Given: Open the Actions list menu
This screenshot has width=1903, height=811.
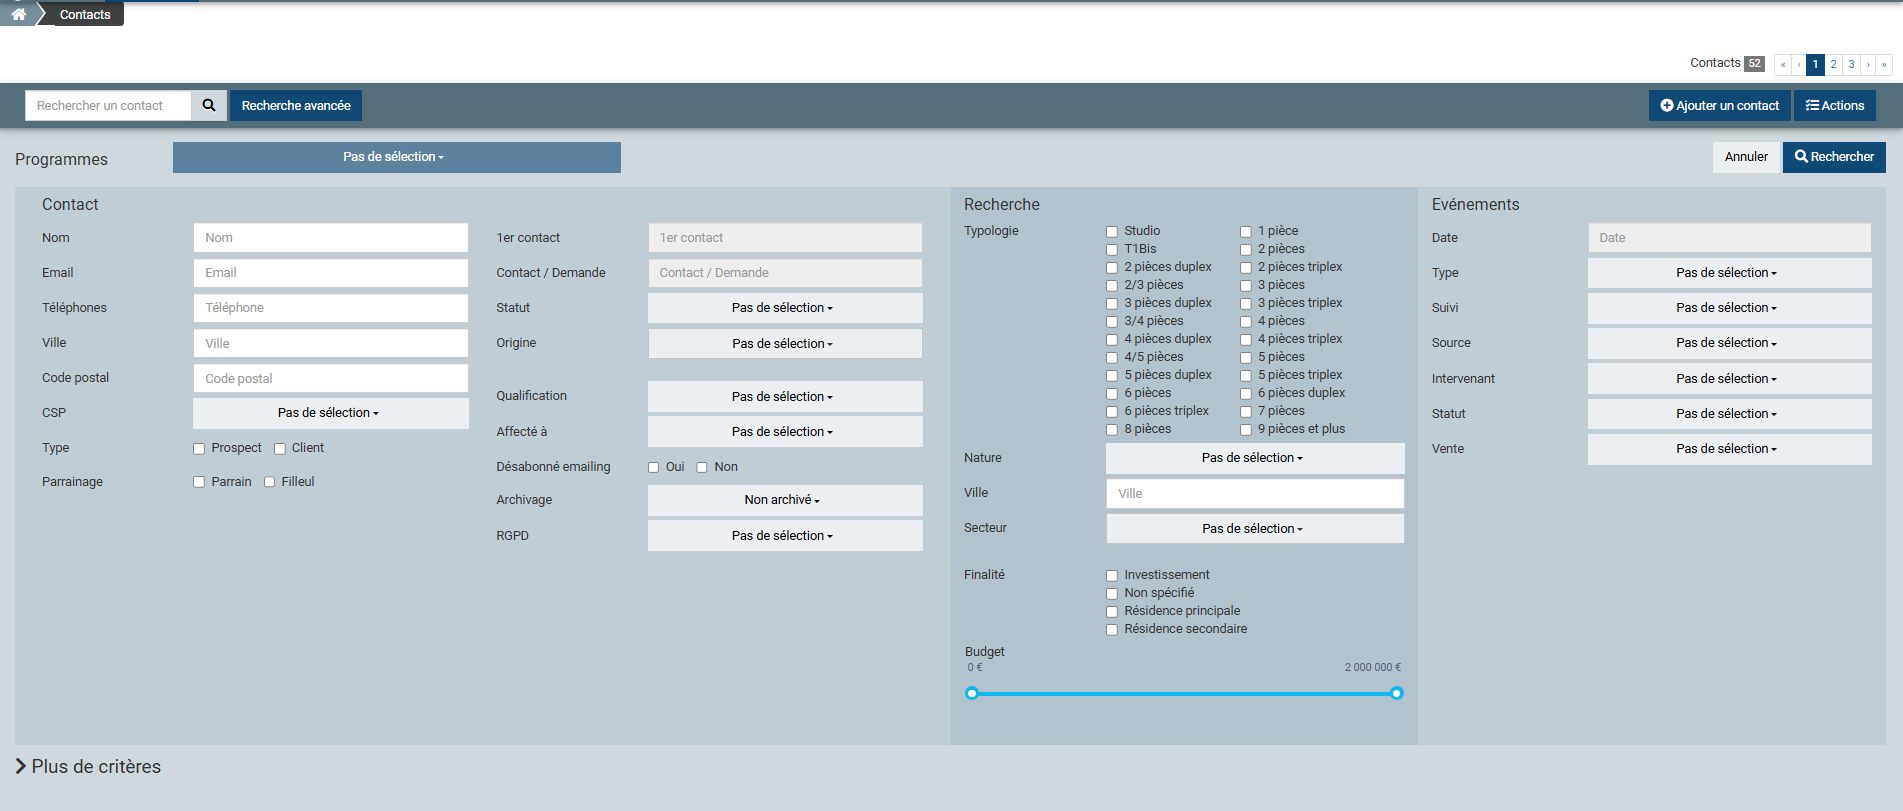Looking at the screenshot, I should point(1834,105).
